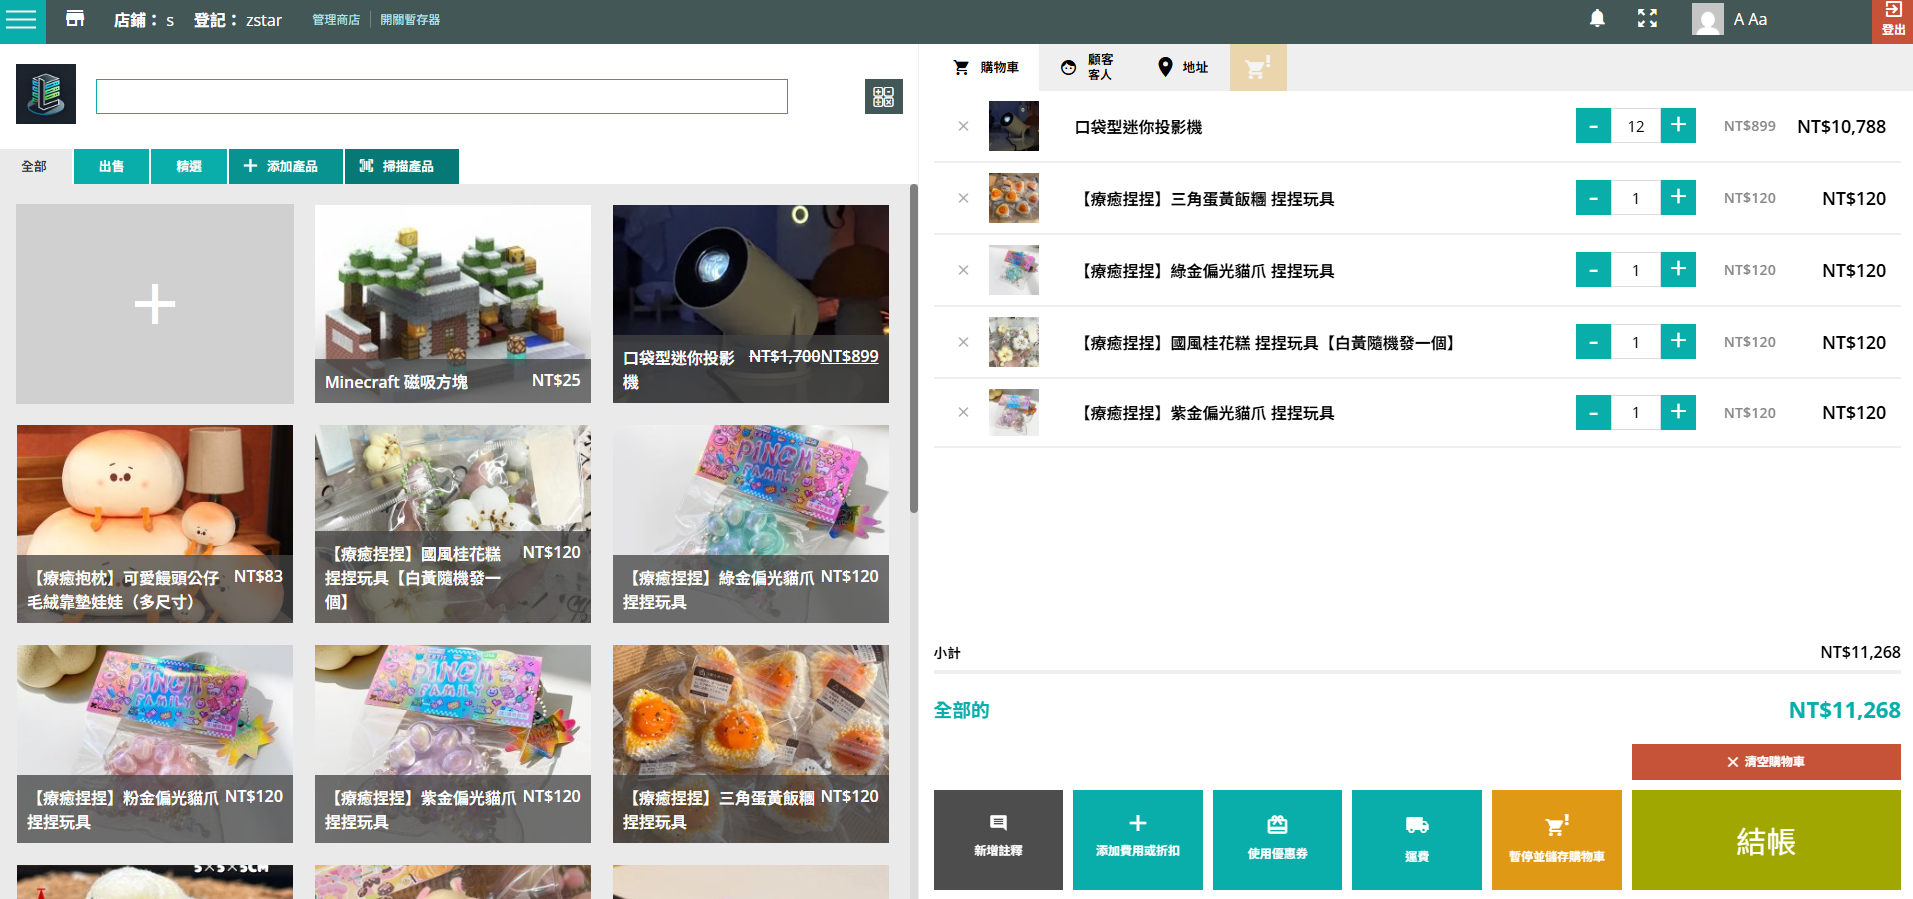Click 運費 shipping truck button

click(1417, 840)
